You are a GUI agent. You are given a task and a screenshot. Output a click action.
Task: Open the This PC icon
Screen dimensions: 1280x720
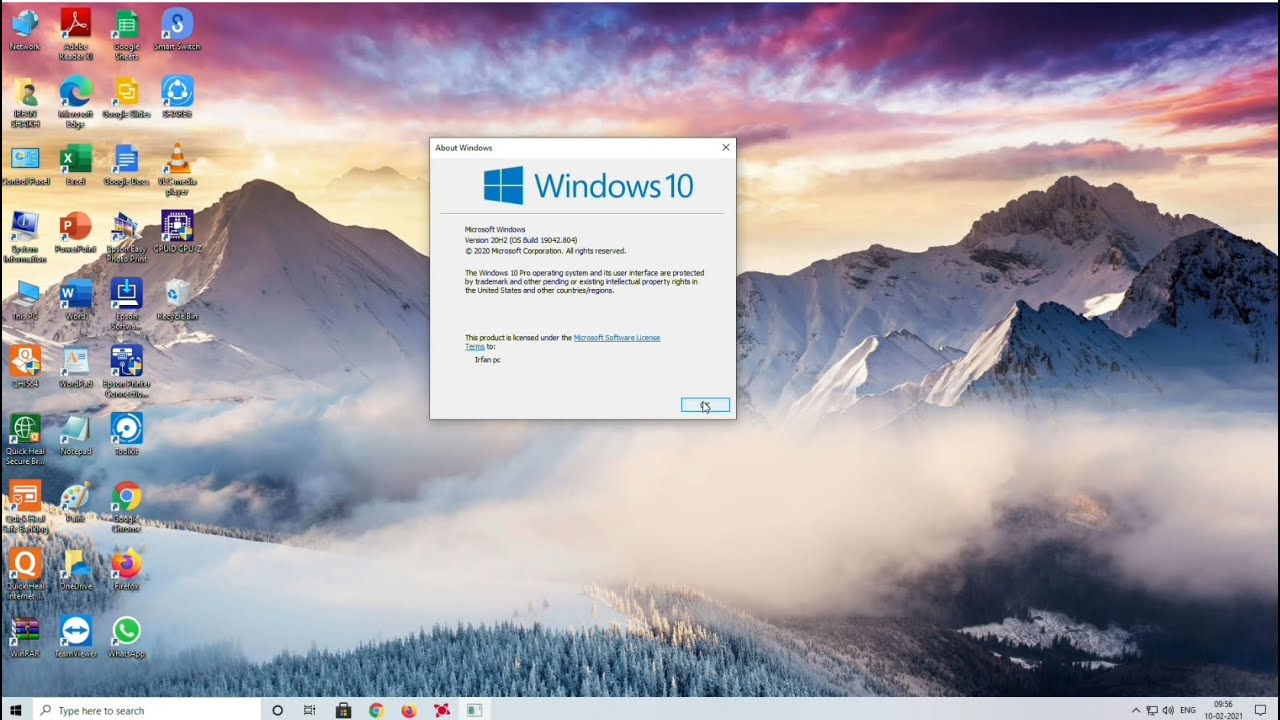coord(25,300)
